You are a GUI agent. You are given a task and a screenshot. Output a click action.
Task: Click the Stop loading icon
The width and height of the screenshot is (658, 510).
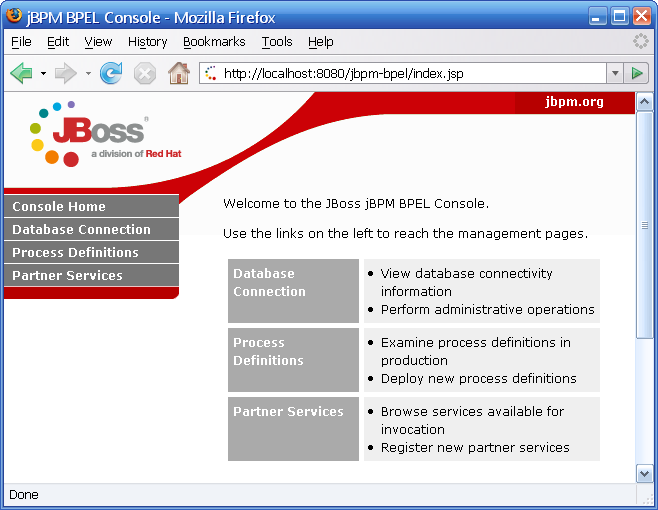(x=145, y=74)
